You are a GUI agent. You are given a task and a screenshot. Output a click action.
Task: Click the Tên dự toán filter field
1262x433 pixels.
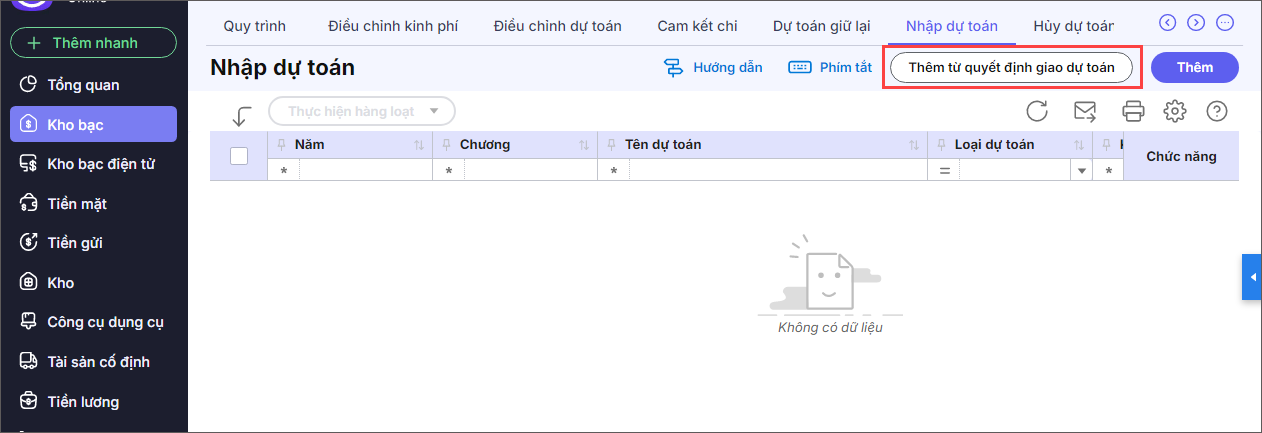coord(776,171)
